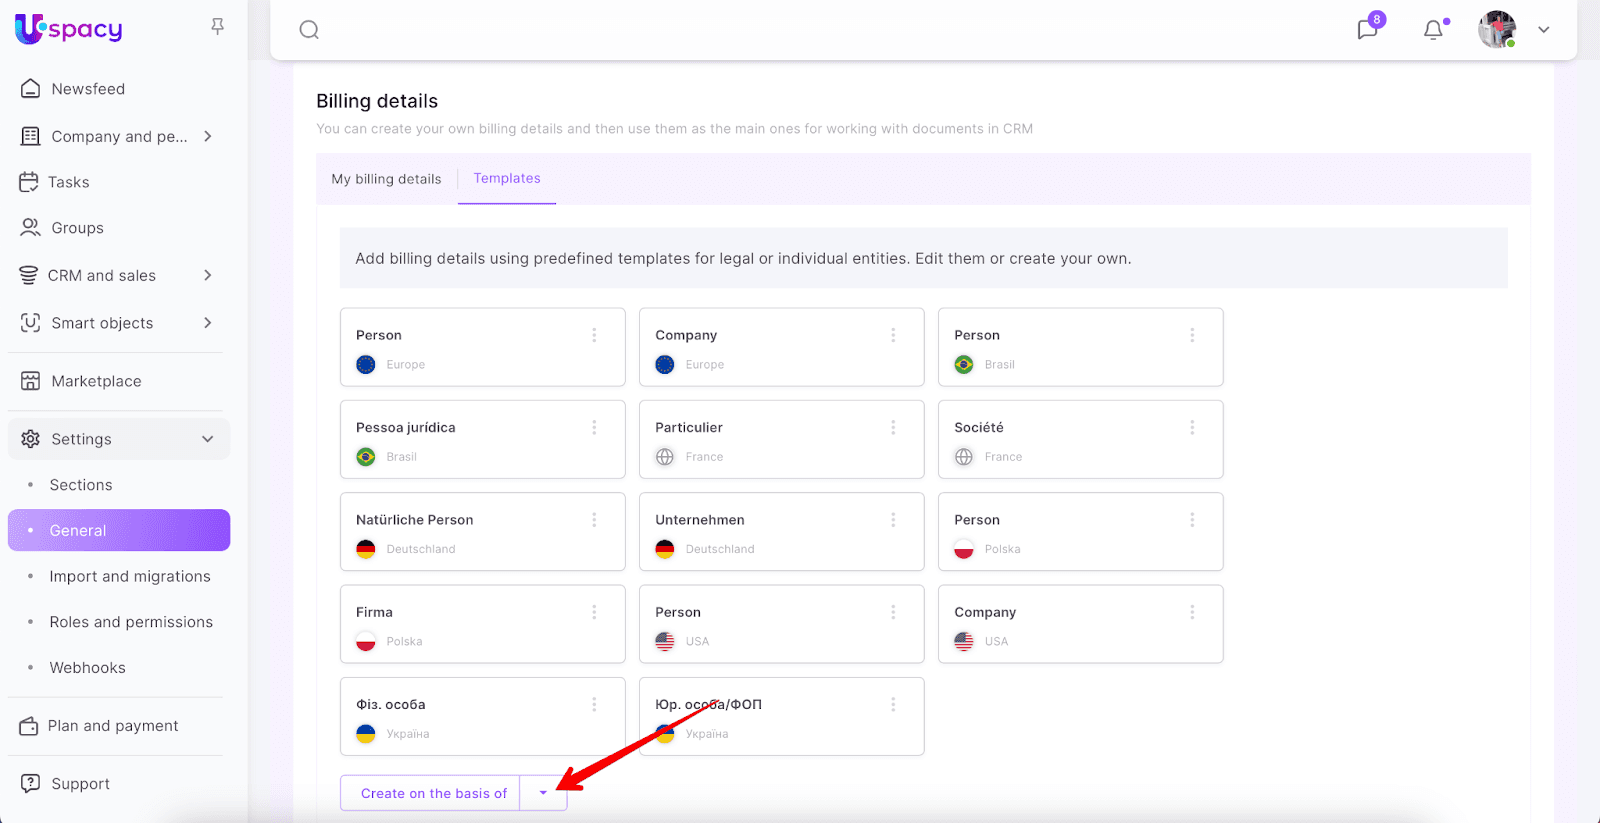Open three-dot menu on Unternehmen card

tap(893, 520)
